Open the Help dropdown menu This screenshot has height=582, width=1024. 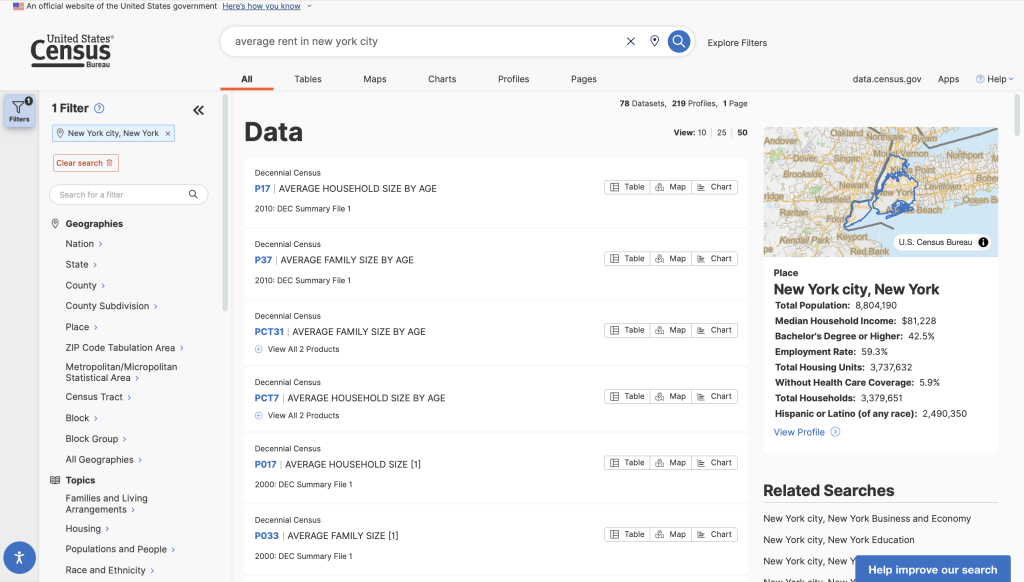point(995,79)
